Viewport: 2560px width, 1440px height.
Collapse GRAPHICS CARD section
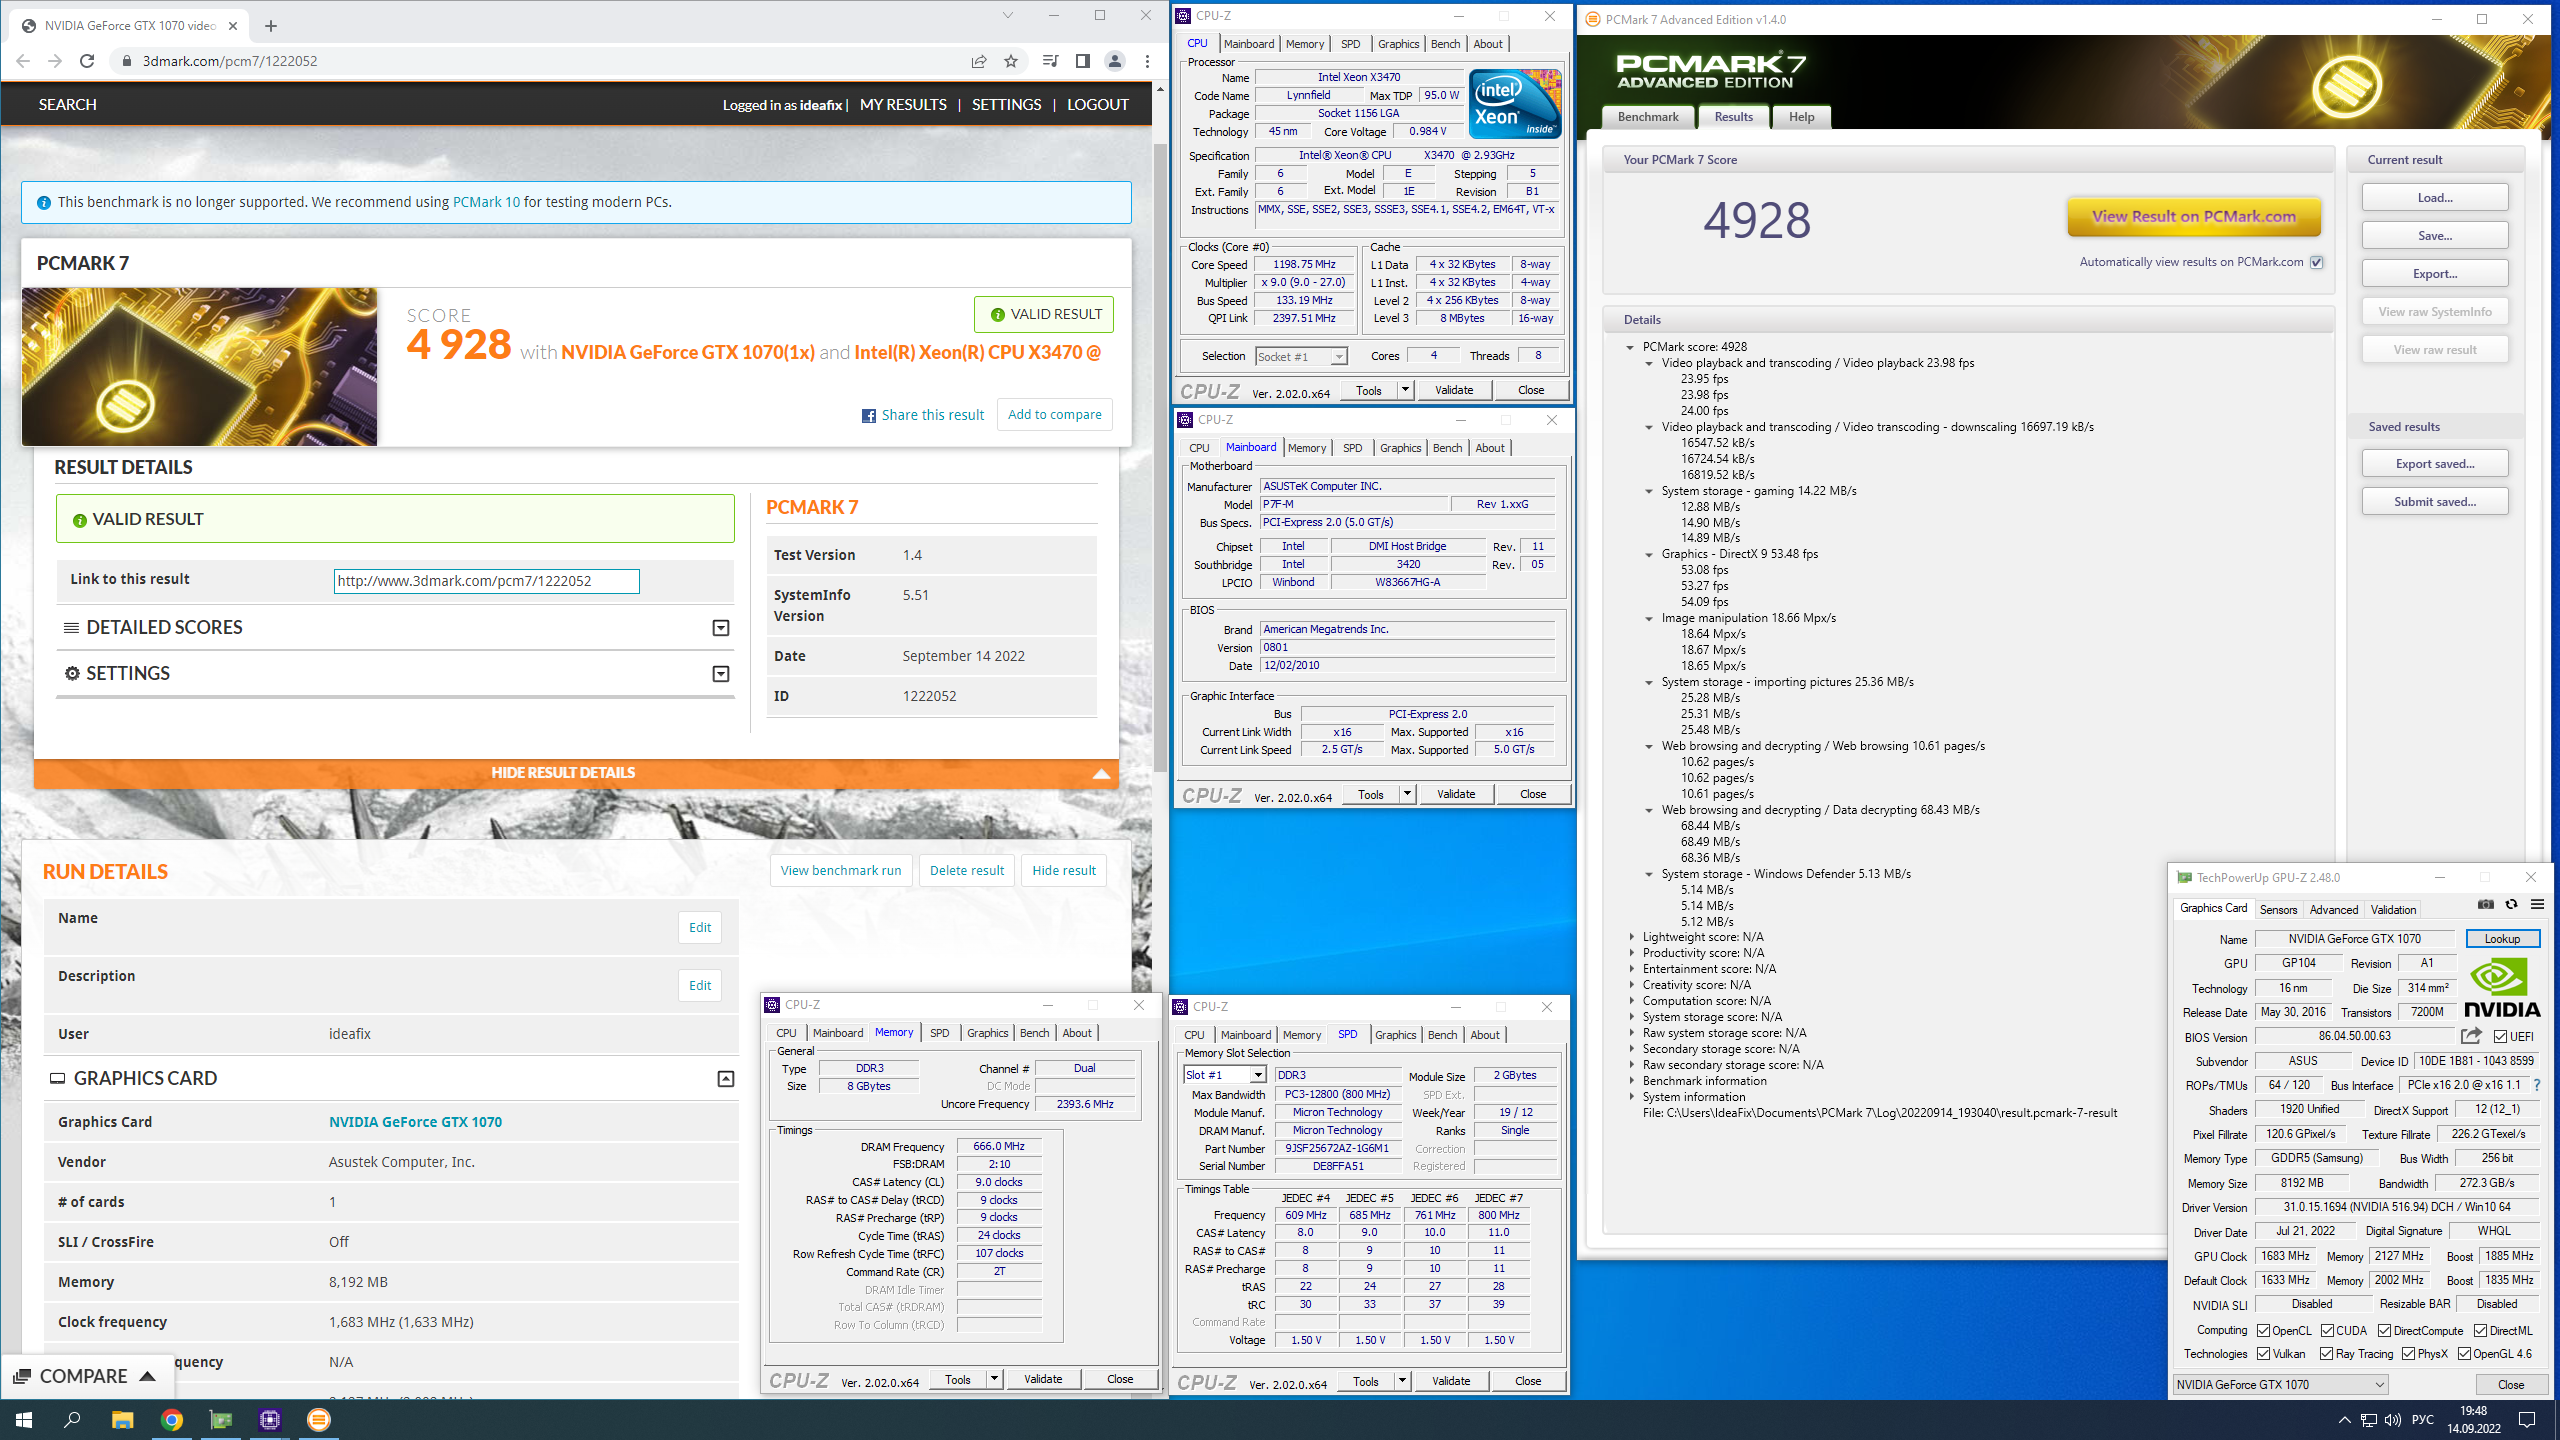726,1079
